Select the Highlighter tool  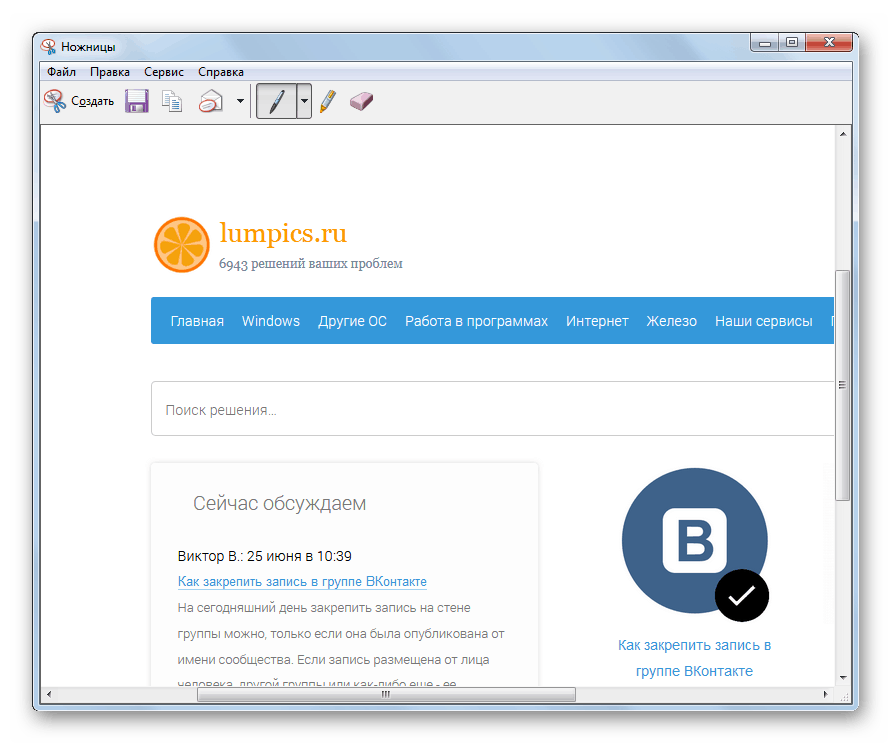tap(328, 101)
